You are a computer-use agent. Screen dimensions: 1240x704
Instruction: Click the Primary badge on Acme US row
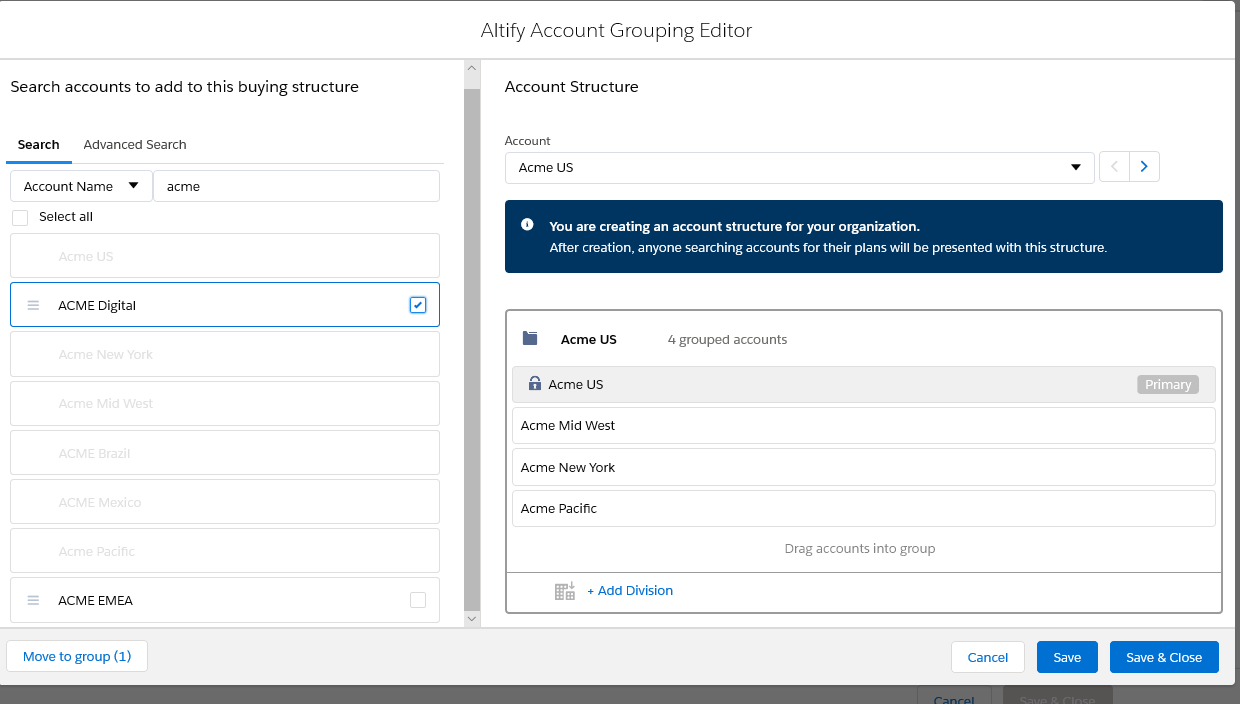(x=1168, y=384)
